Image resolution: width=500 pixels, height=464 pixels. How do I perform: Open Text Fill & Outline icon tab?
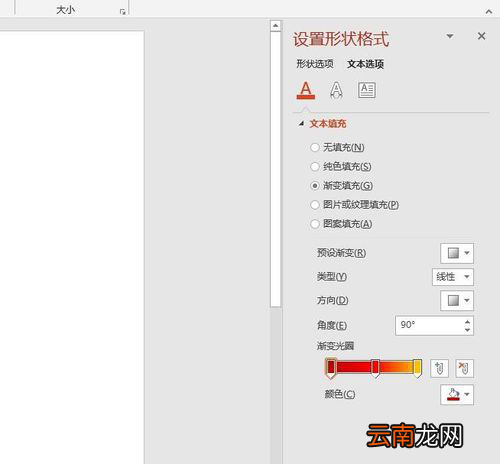306,90
